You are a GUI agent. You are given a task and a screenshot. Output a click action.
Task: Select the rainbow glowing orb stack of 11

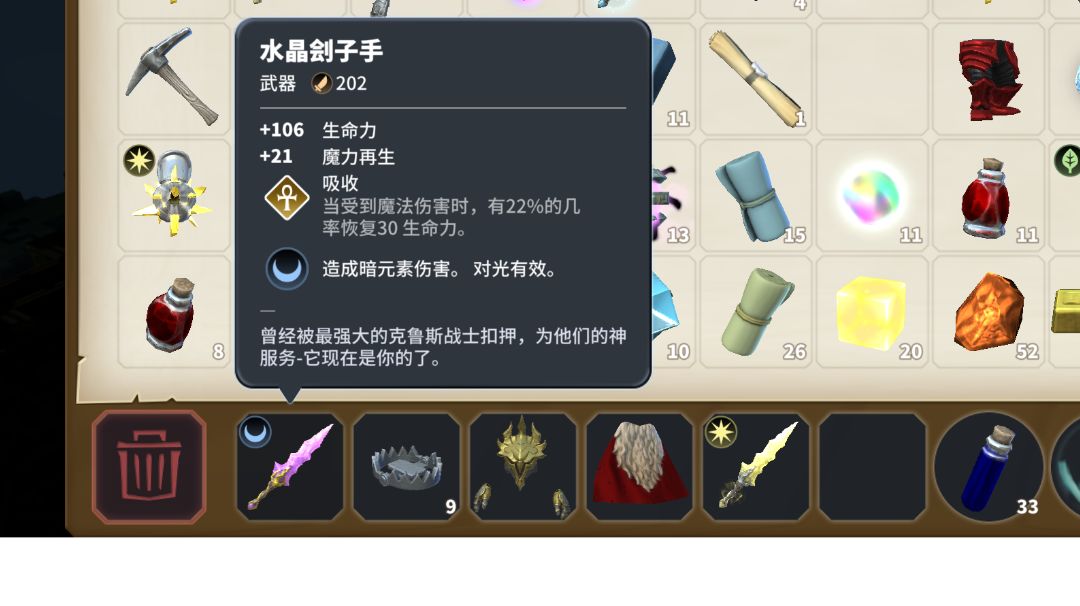coord(872,195)
